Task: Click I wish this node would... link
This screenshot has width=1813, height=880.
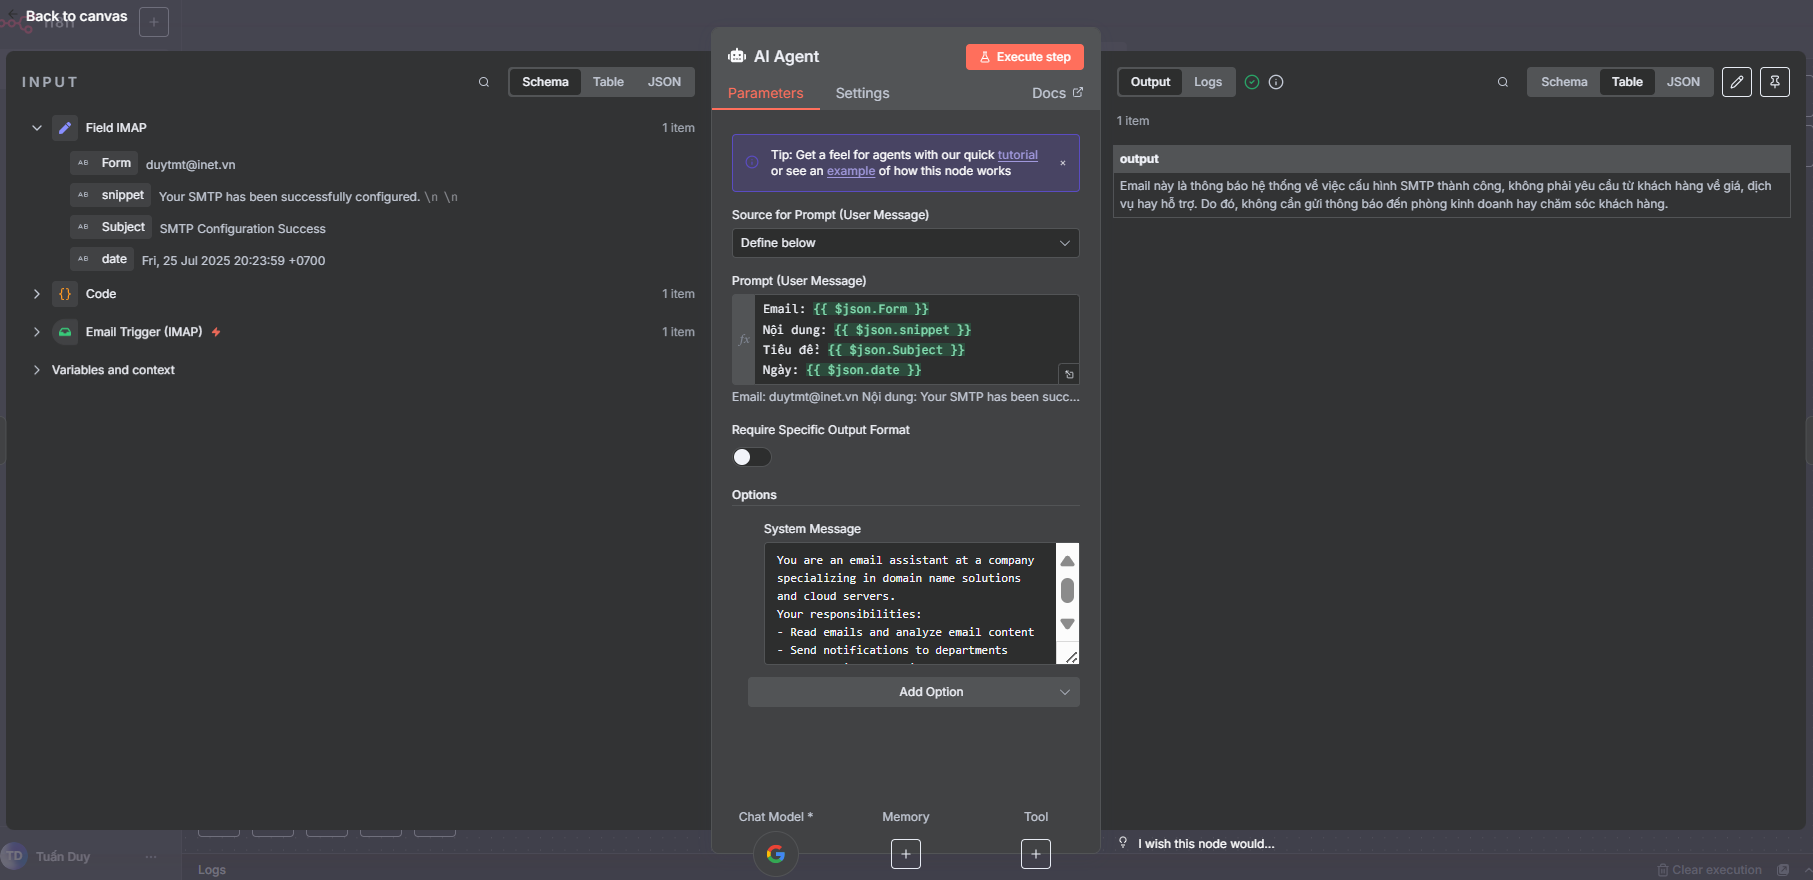Action: tap(1206, 844)
